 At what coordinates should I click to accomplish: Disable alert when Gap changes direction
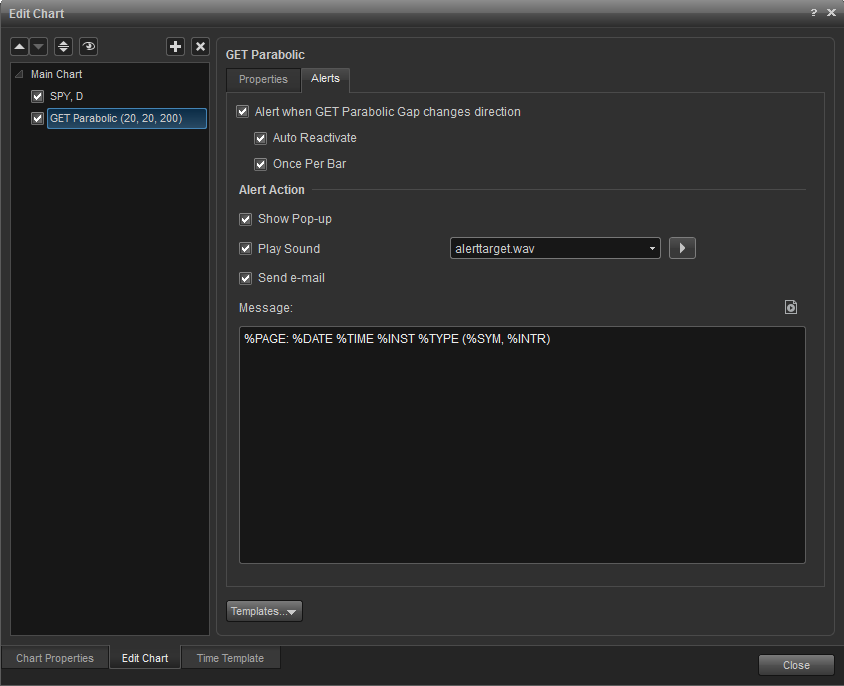[243, 111]
